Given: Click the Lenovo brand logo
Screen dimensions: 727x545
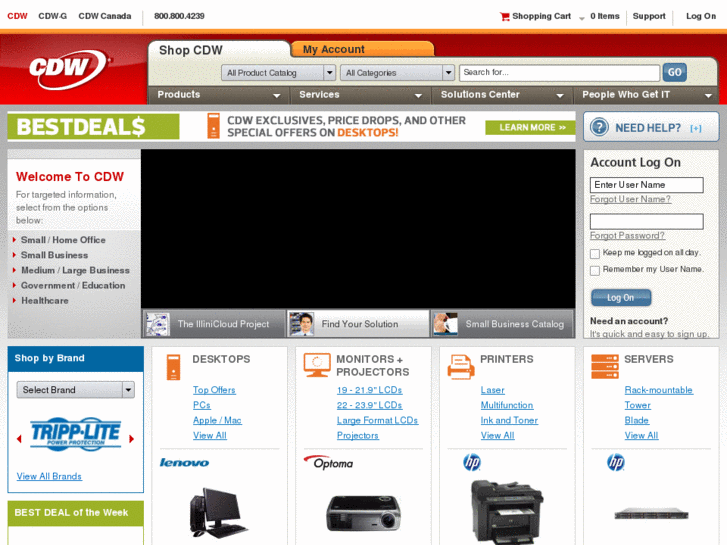Looking at the screenshot, I should click(184, 462).
